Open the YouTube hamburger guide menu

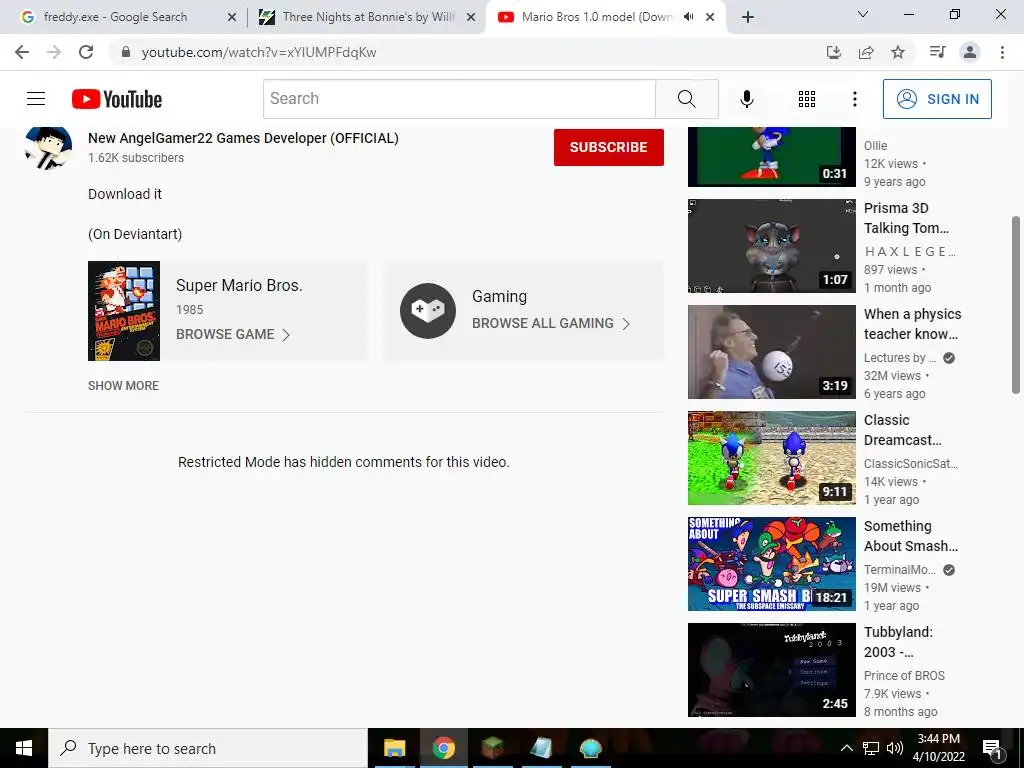tap(36, 99)
